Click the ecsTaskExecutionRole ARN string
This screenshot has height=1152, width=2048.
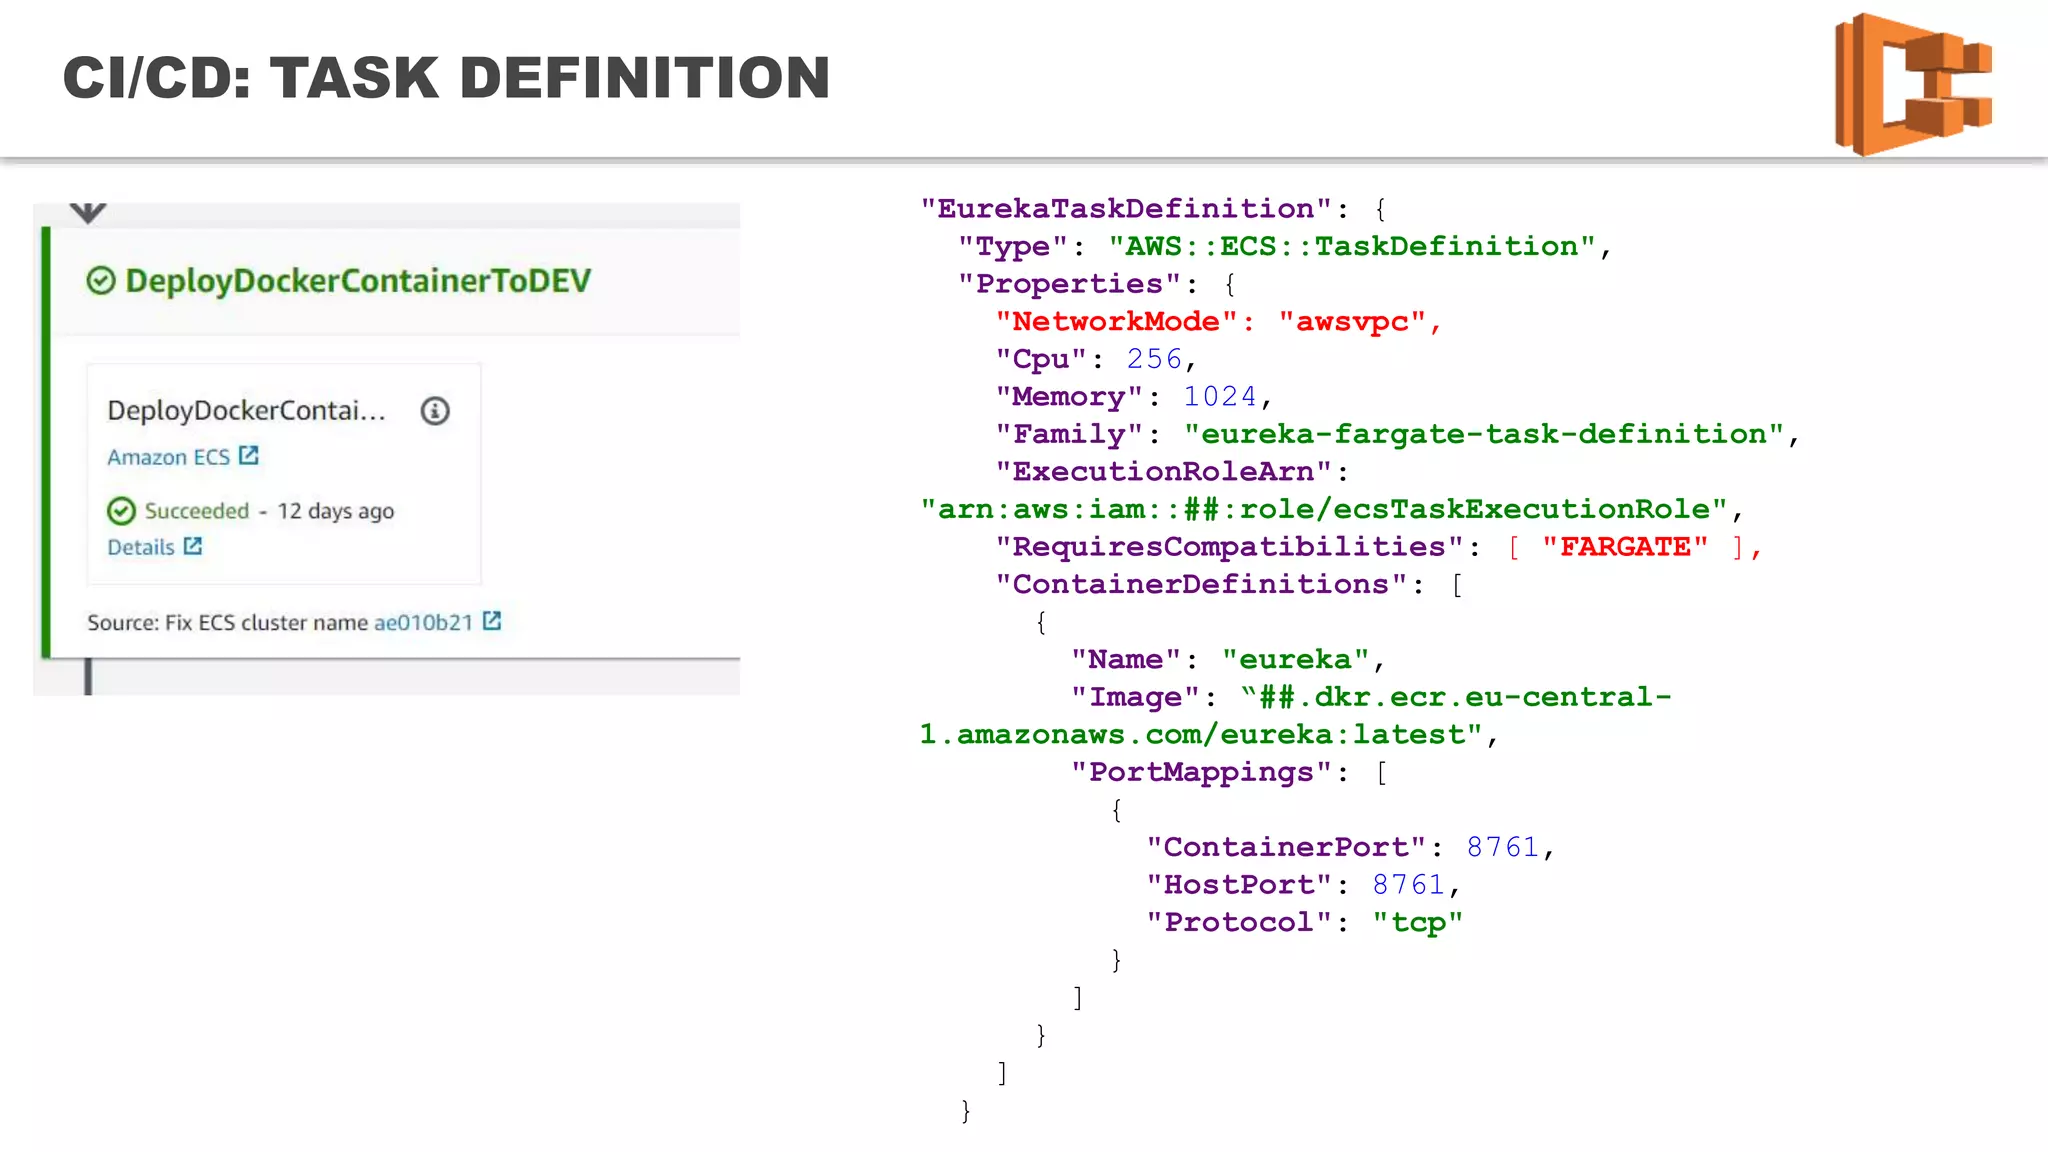1324,509
